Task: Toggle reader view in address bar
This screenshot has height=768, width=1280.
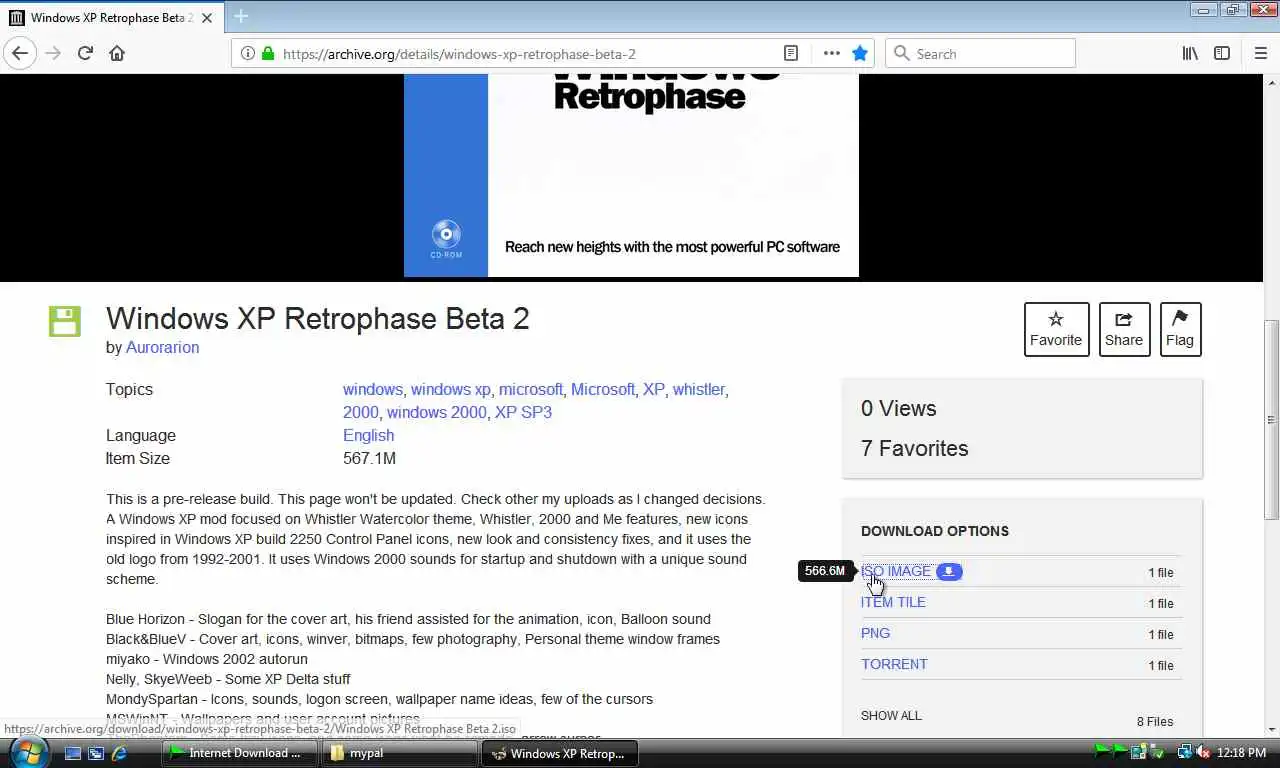Action: pos(790,54)
